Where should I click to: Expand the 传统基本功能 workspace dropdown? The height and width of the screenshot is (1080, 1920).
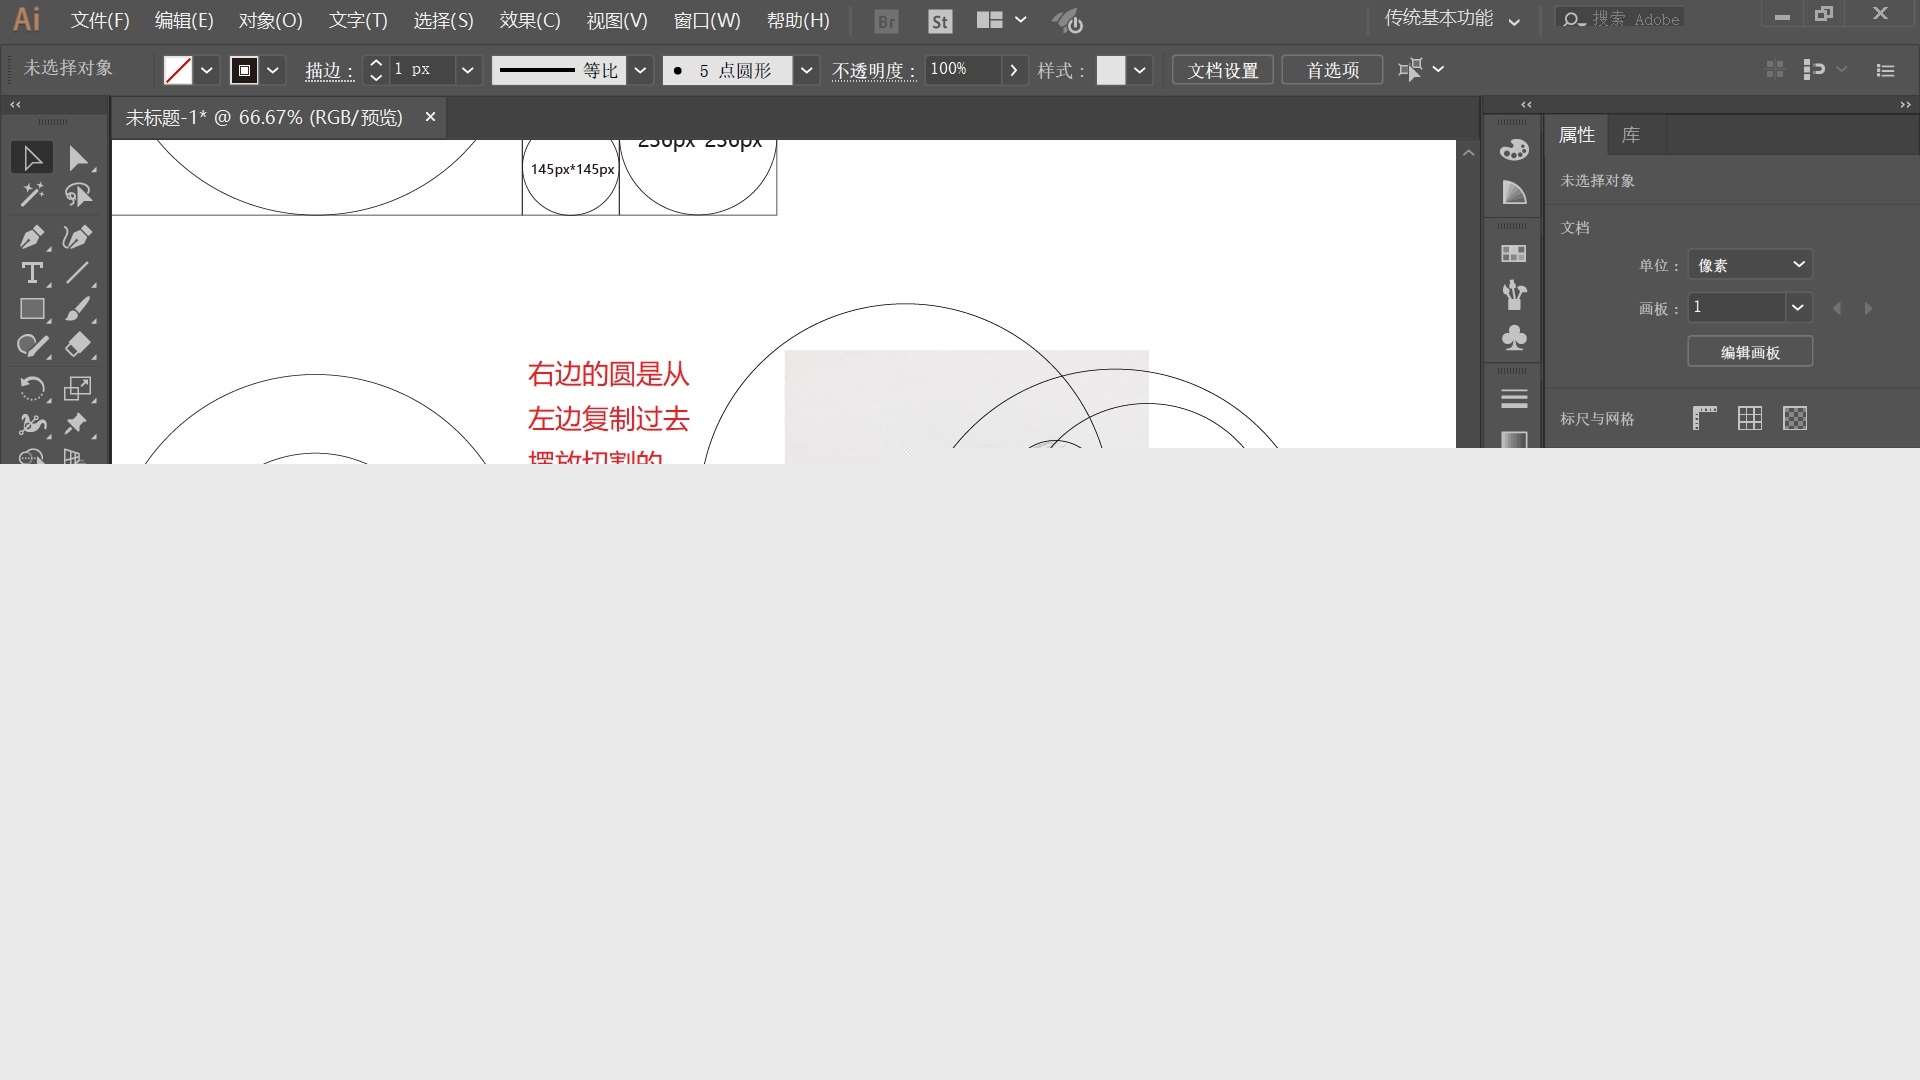click(1514, 21)
